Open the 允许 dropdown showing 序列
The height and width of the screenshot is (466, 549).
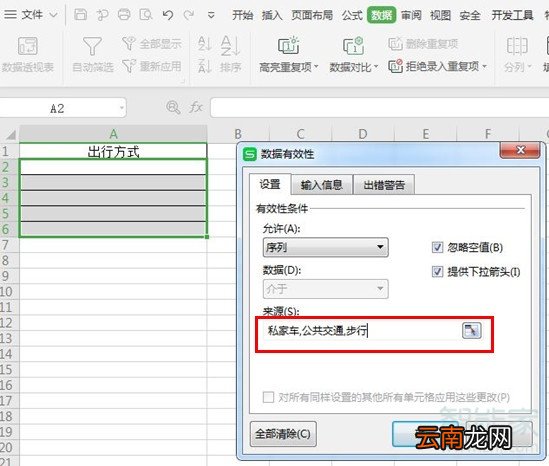pos(325,248)
